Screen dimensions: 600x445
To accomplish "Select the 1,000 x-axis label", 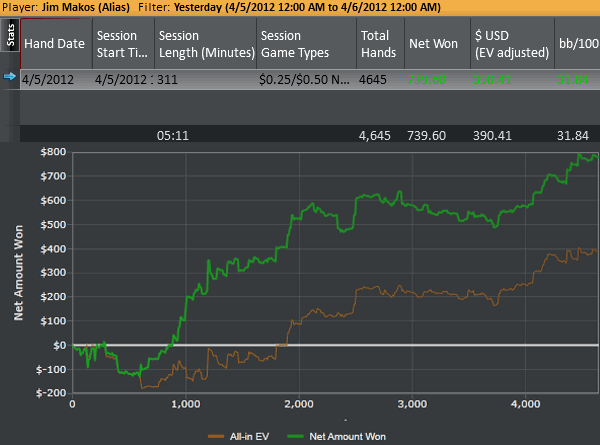I will (x=186, y=404).
